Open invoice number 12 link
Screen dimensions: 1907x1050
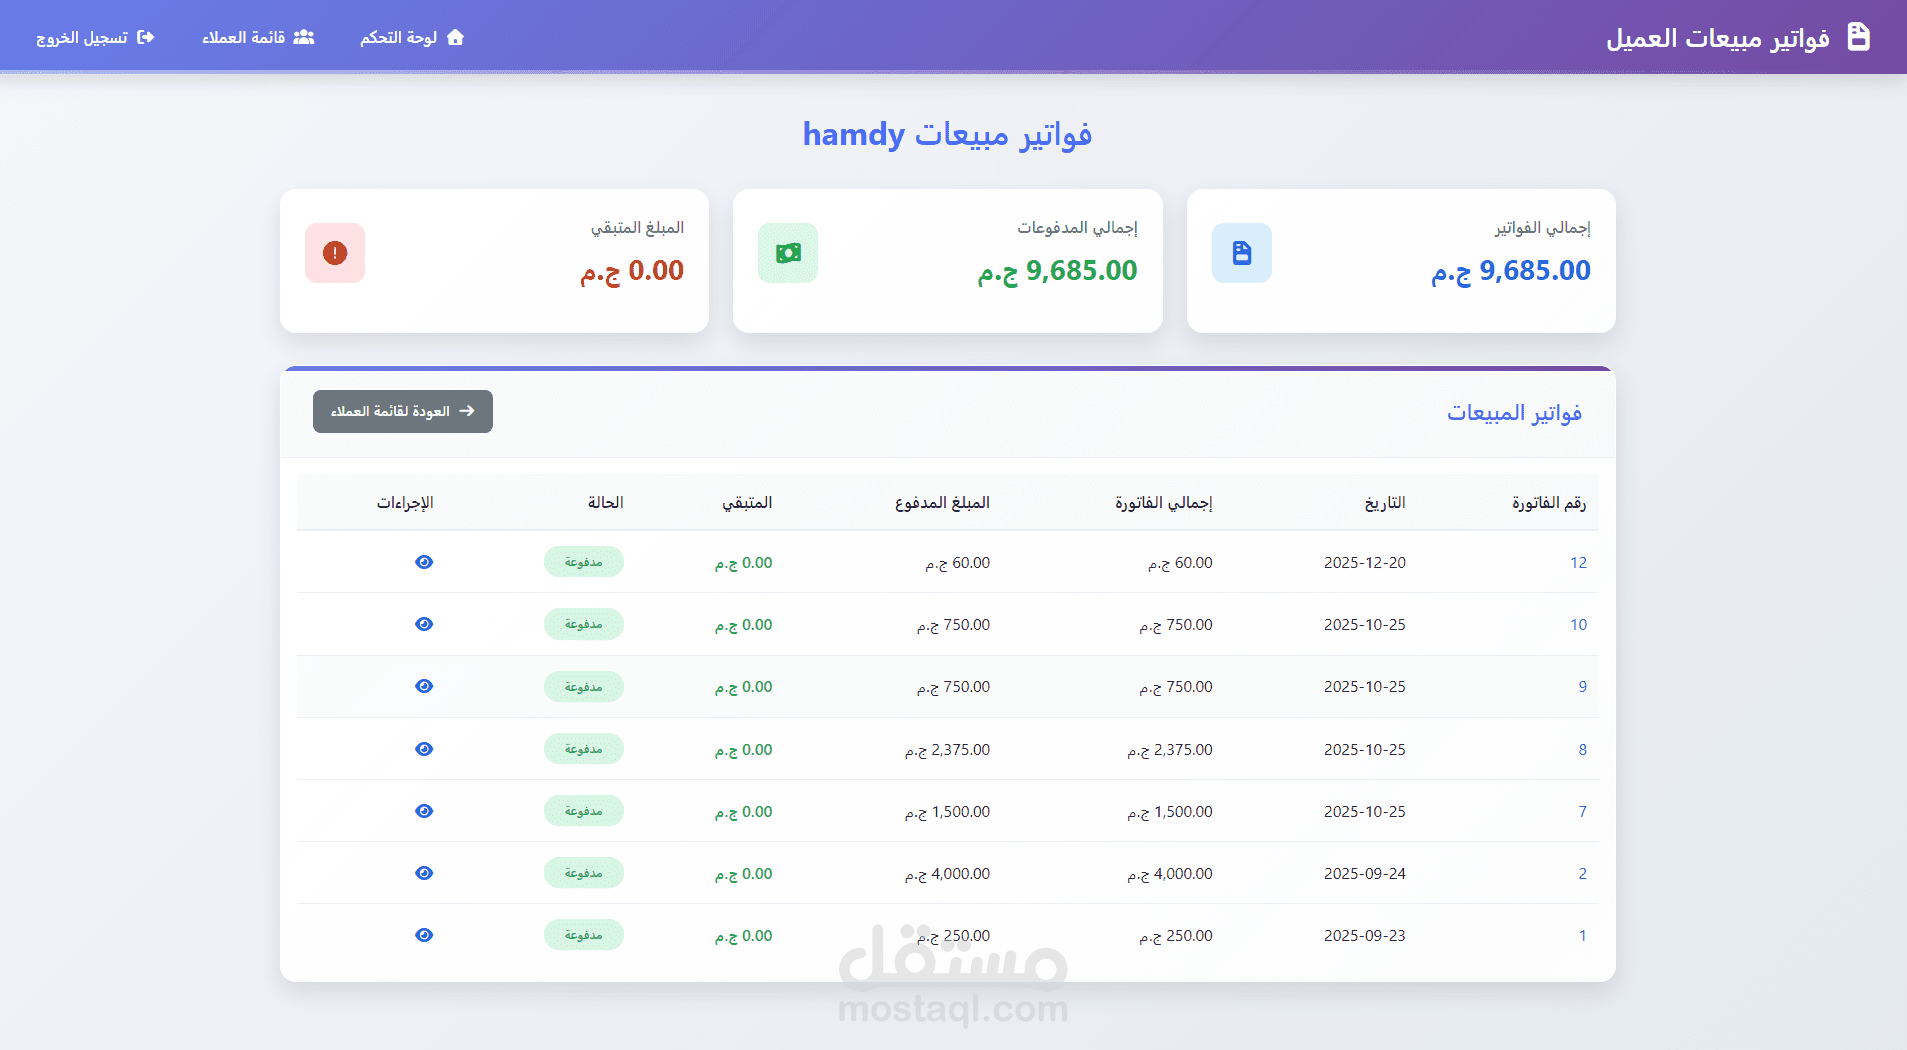click(1578, 562)
